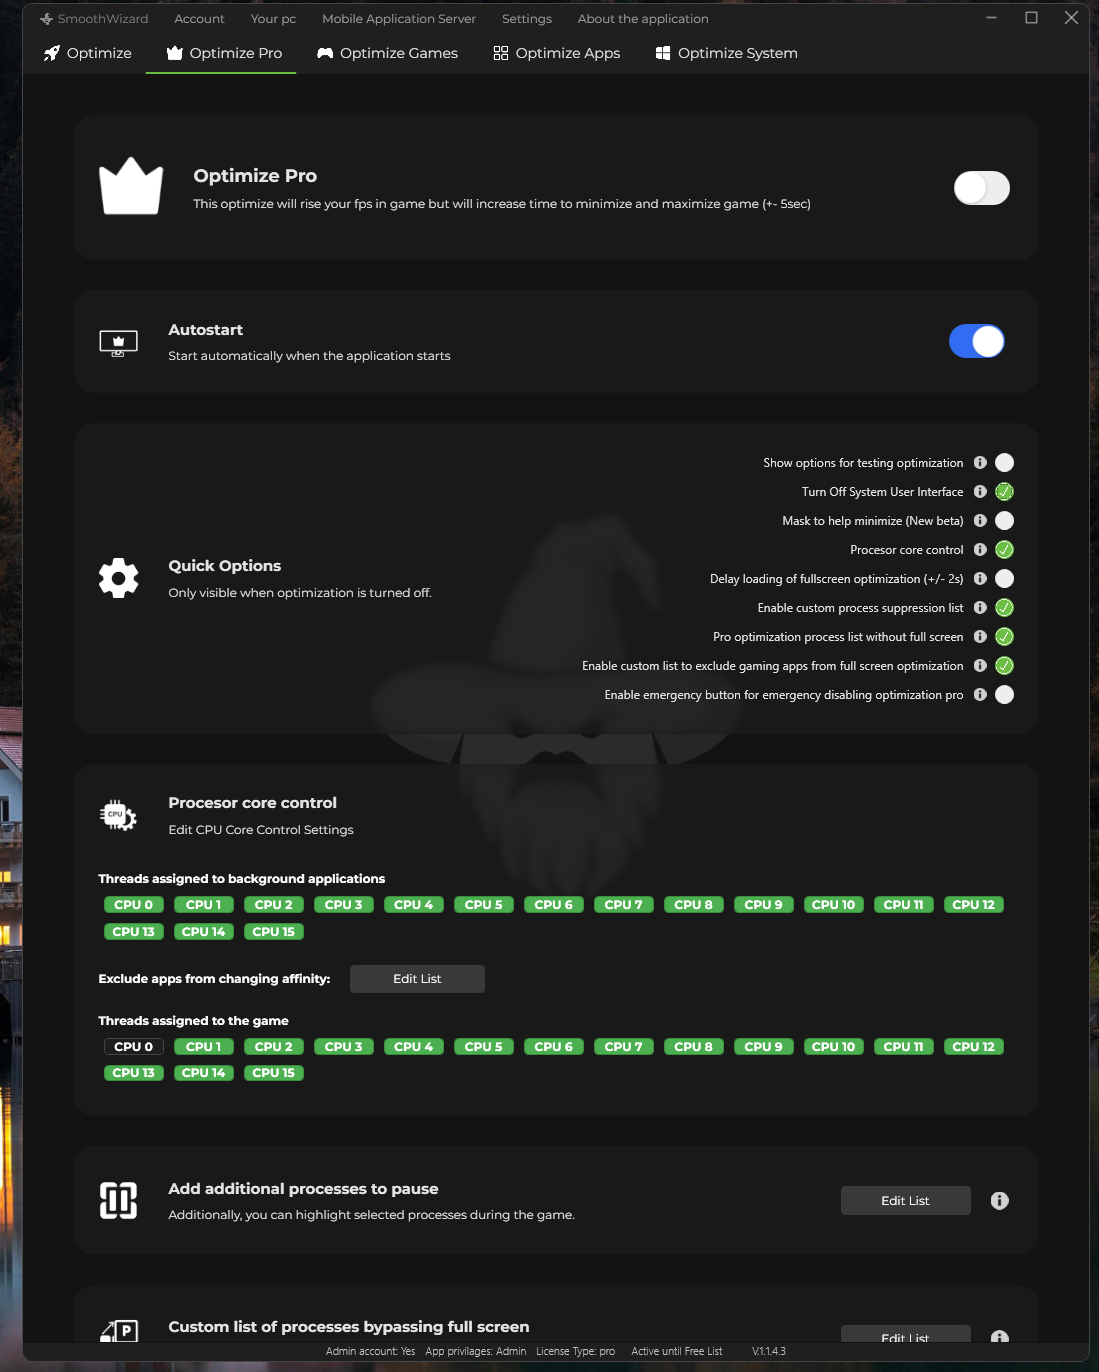1099x1372 pixels.
Task: Click Edit List for additional paused processes
Action: 904,1200
